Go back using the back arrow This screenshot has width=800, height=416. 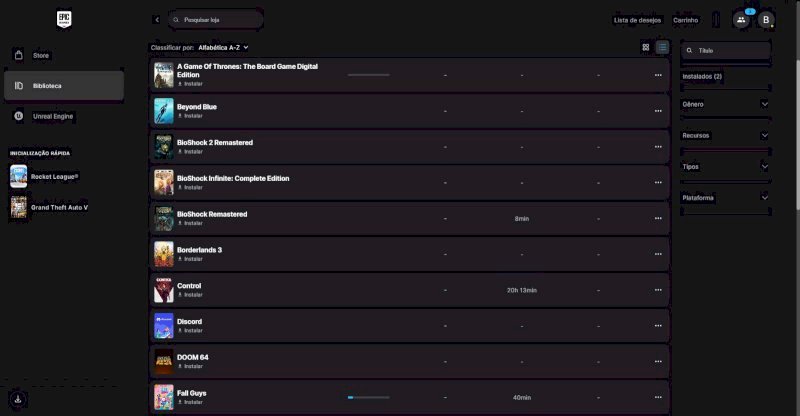click(x=157, y=20)
